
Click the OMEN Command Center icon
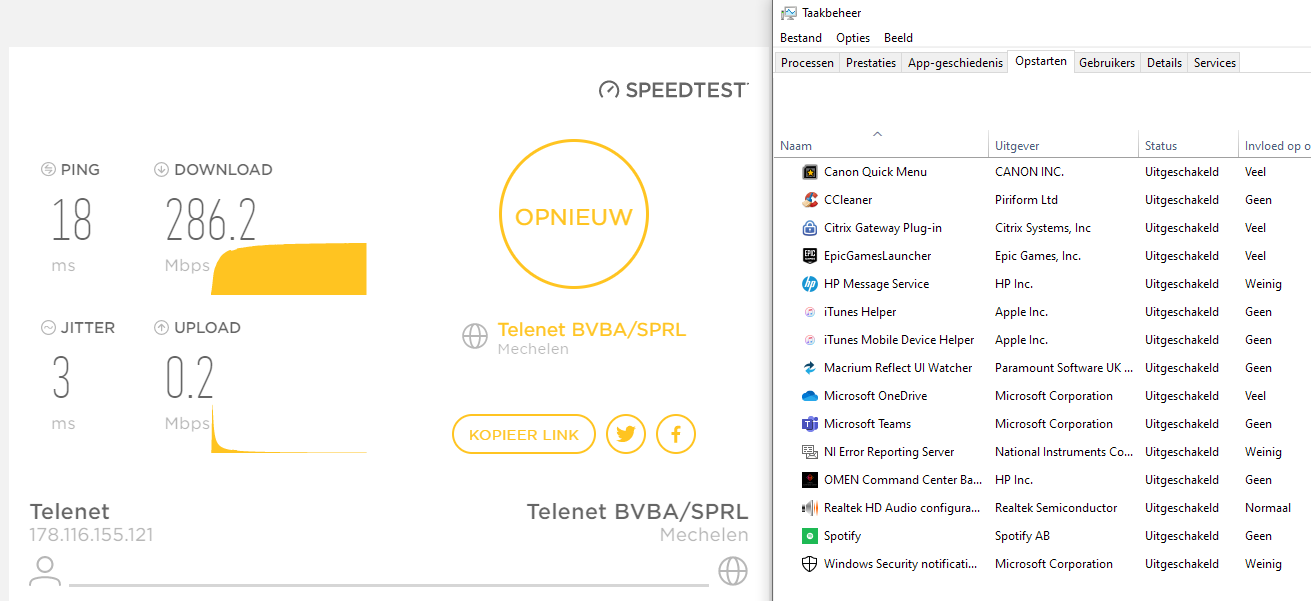click(810, 480)
